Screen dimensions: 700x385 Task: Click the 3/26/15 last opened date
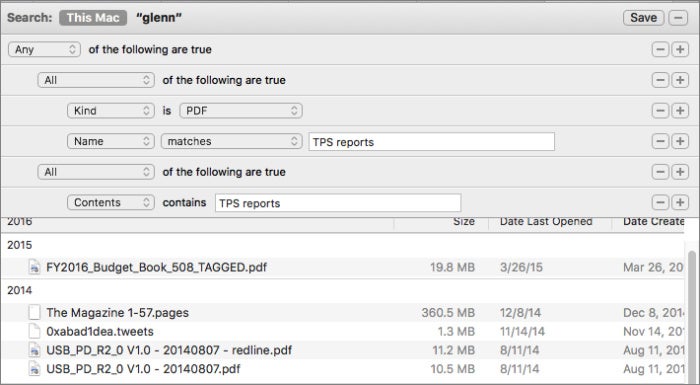point(521,267)
